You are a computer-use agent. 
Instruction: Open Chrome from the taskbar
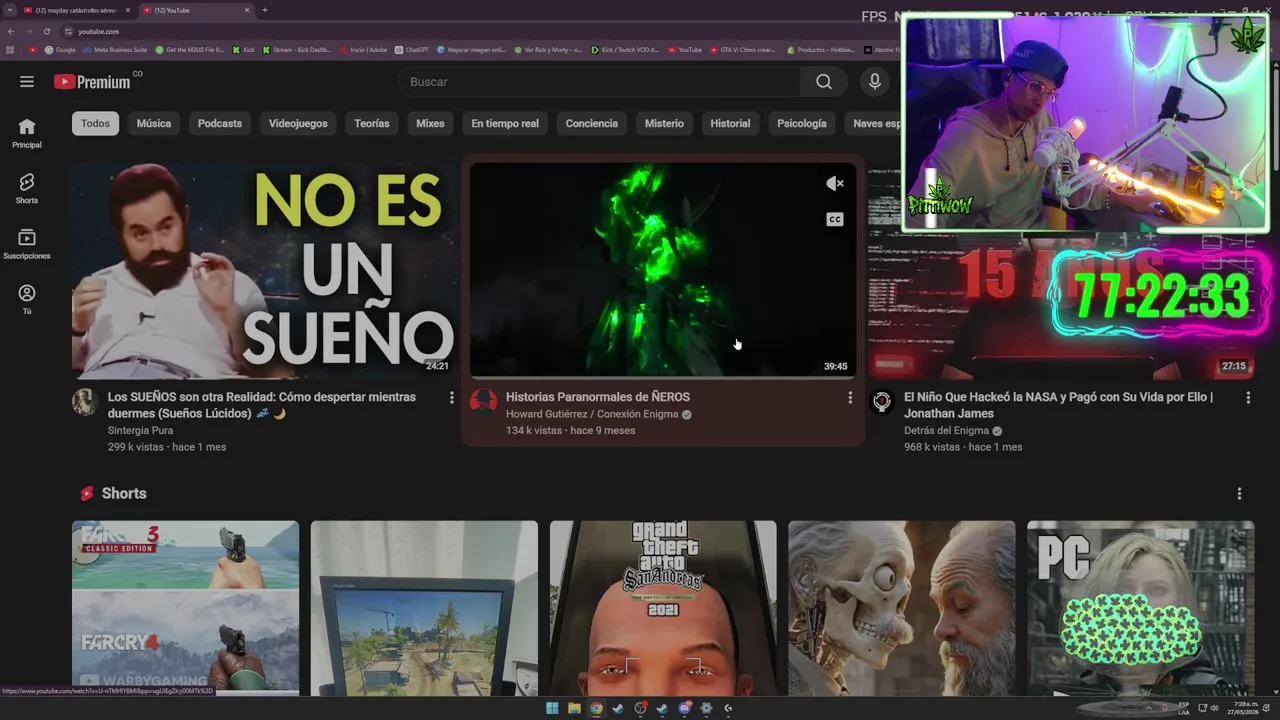[x=596, y=708]
